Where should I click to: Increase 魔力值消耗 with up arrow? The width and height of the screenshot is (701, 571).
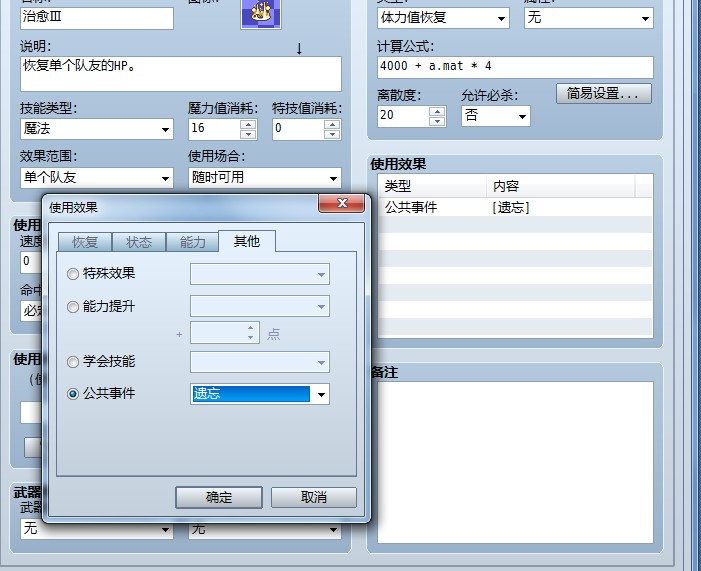248,124
